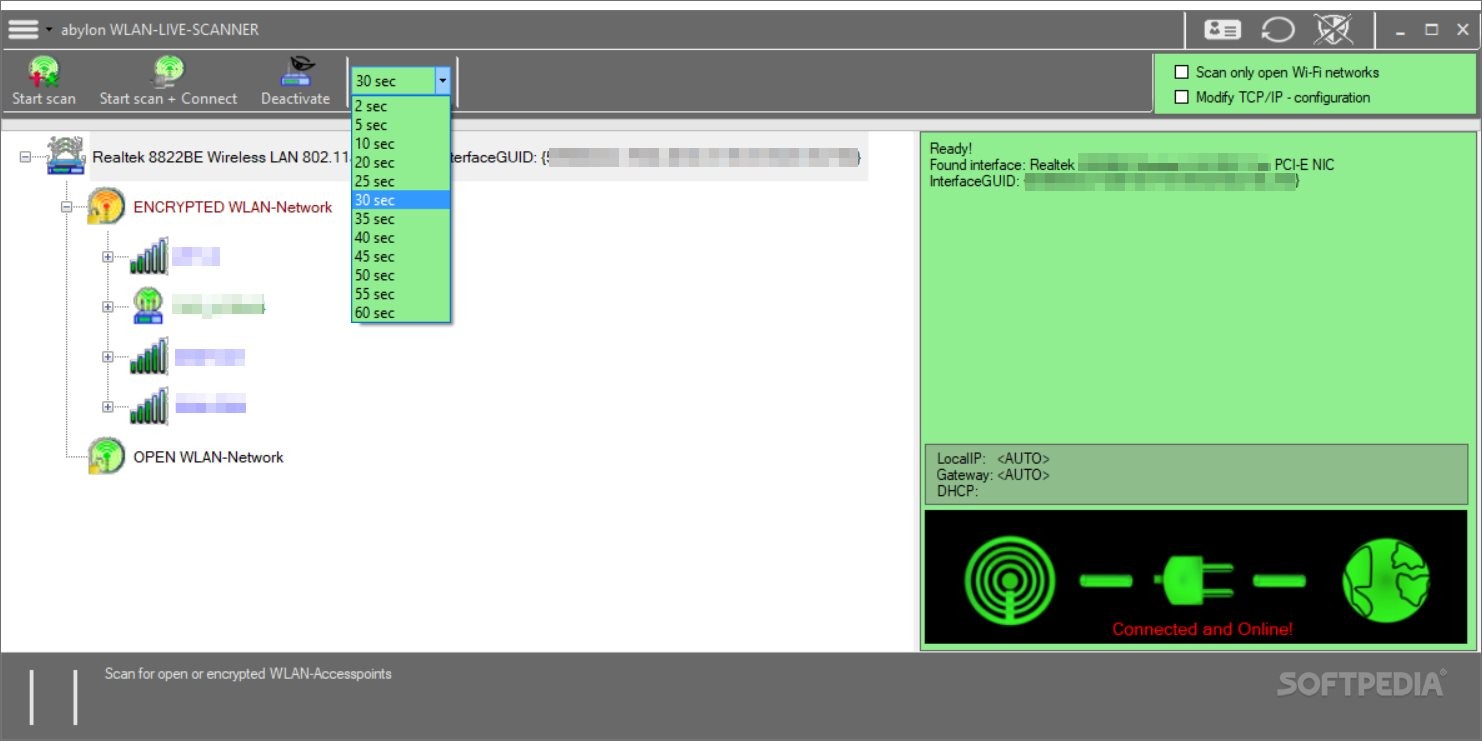Screen dimensions: 1482x741
Task: Click the circular refresh icon
Action: tap(1277, 30)
